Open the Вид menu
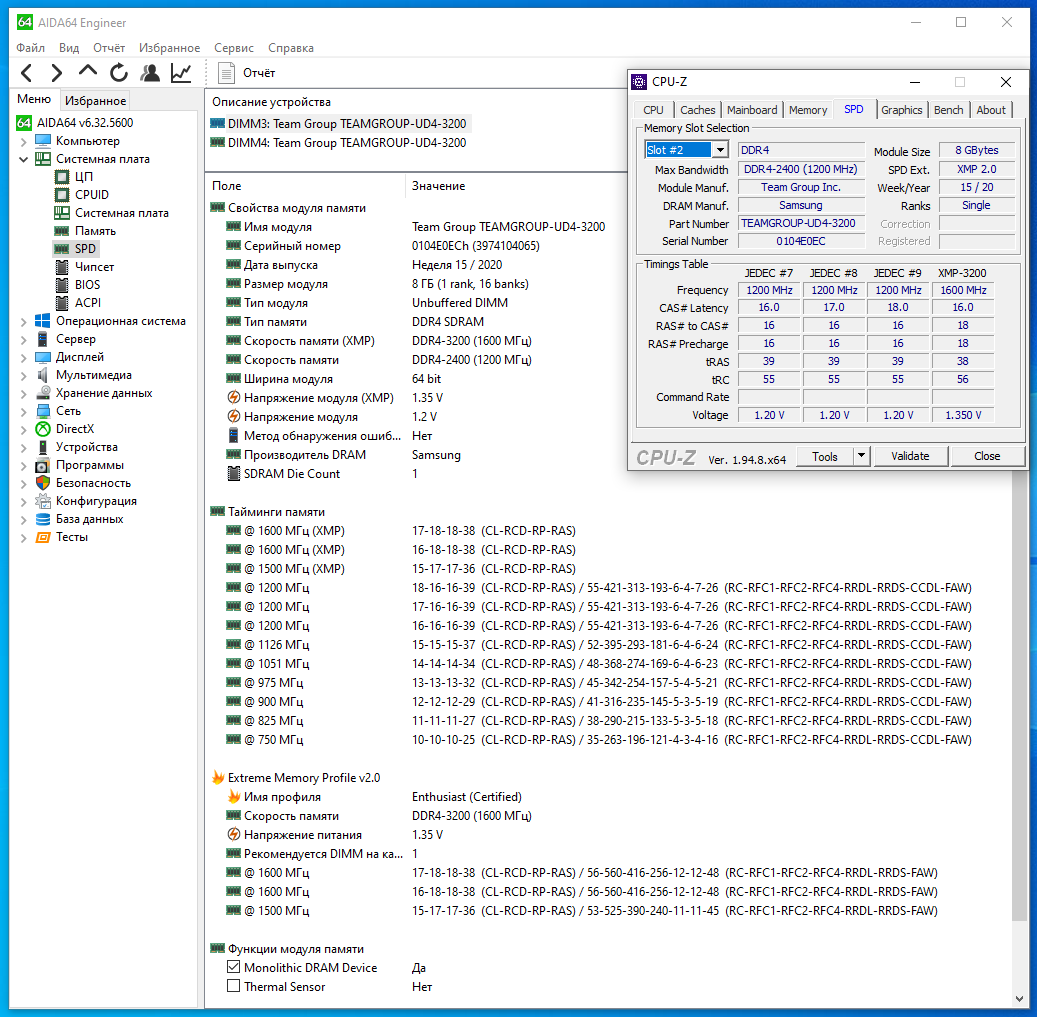The height and width of the screenshot is (1017, 1037). pyautogui.click(x=69, y=48)
